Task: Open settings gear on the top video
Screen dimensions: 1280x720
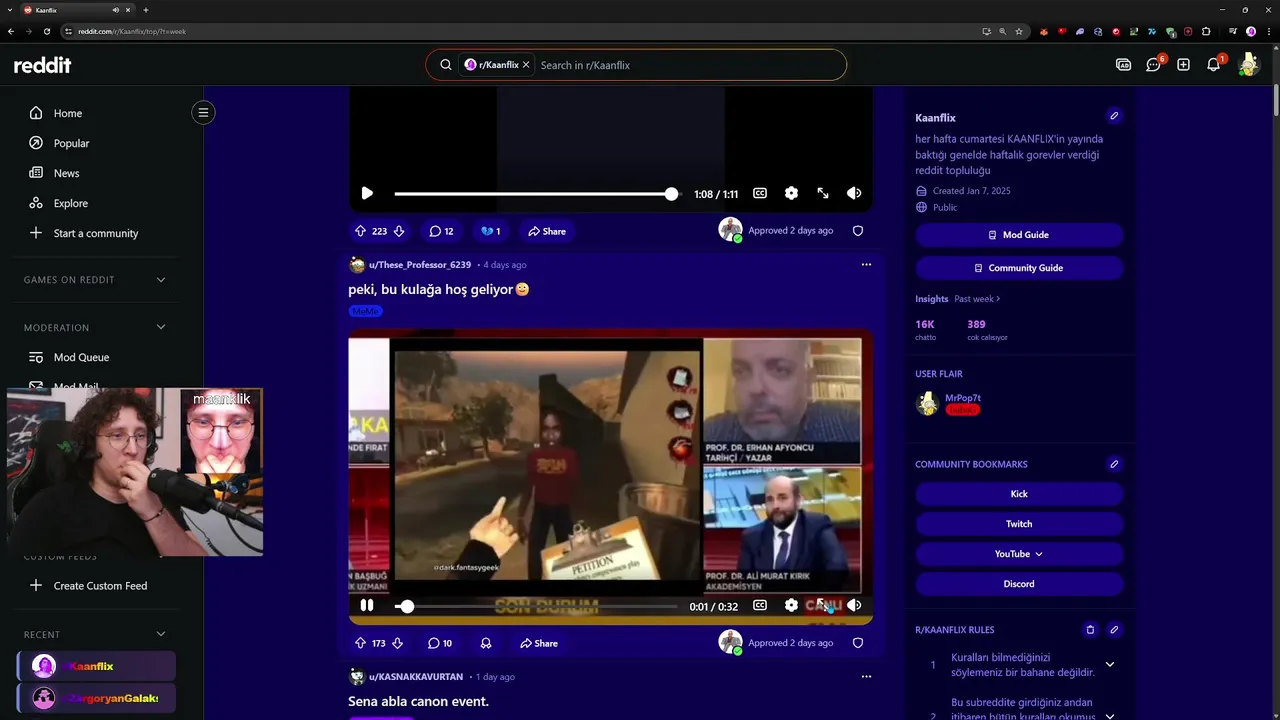Action: pos(791,193)
